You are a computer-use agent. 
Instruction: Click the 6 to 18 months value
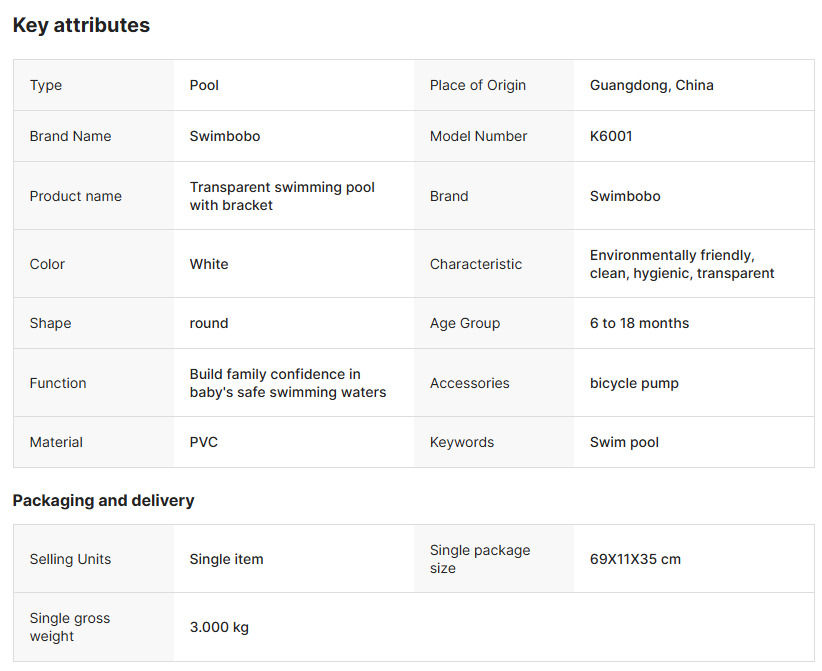(x=638, y=323)
